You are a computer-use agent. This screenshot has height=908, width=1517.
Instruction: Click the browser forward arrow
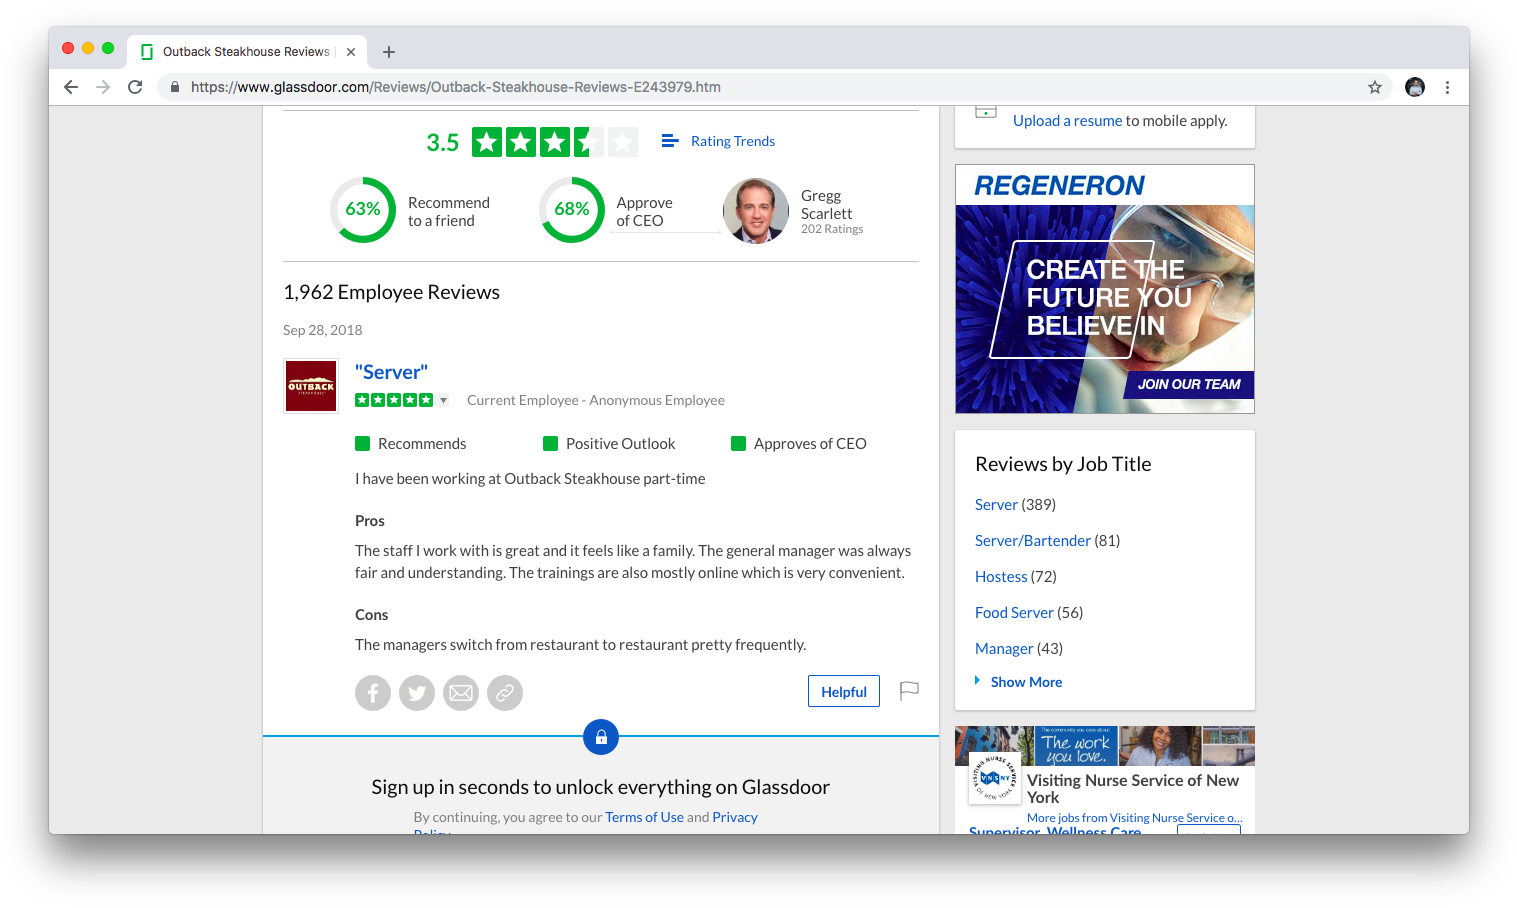103,87
